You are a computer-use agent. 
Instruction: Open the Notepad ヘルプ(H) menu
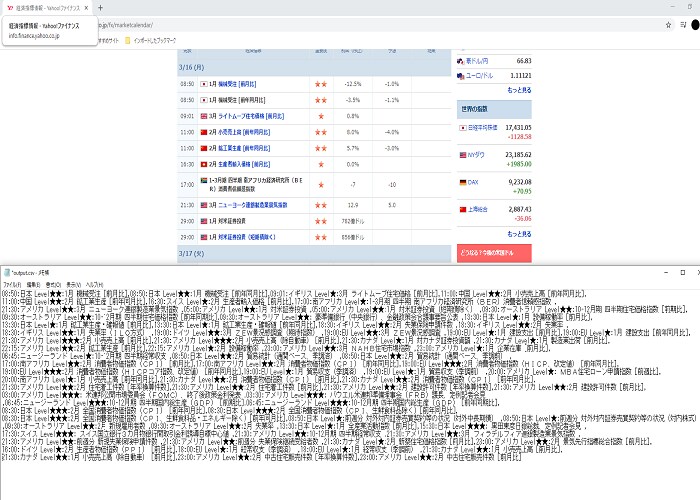(x=95, y=284)
